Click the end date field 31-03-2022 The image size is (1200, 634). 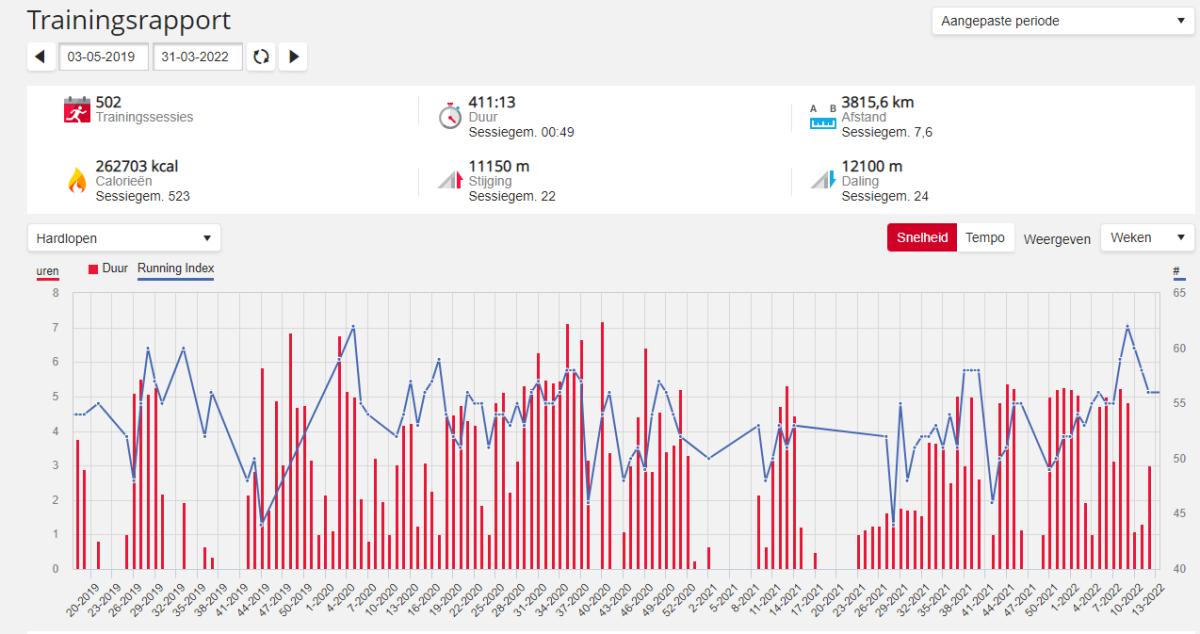[198, 57]
